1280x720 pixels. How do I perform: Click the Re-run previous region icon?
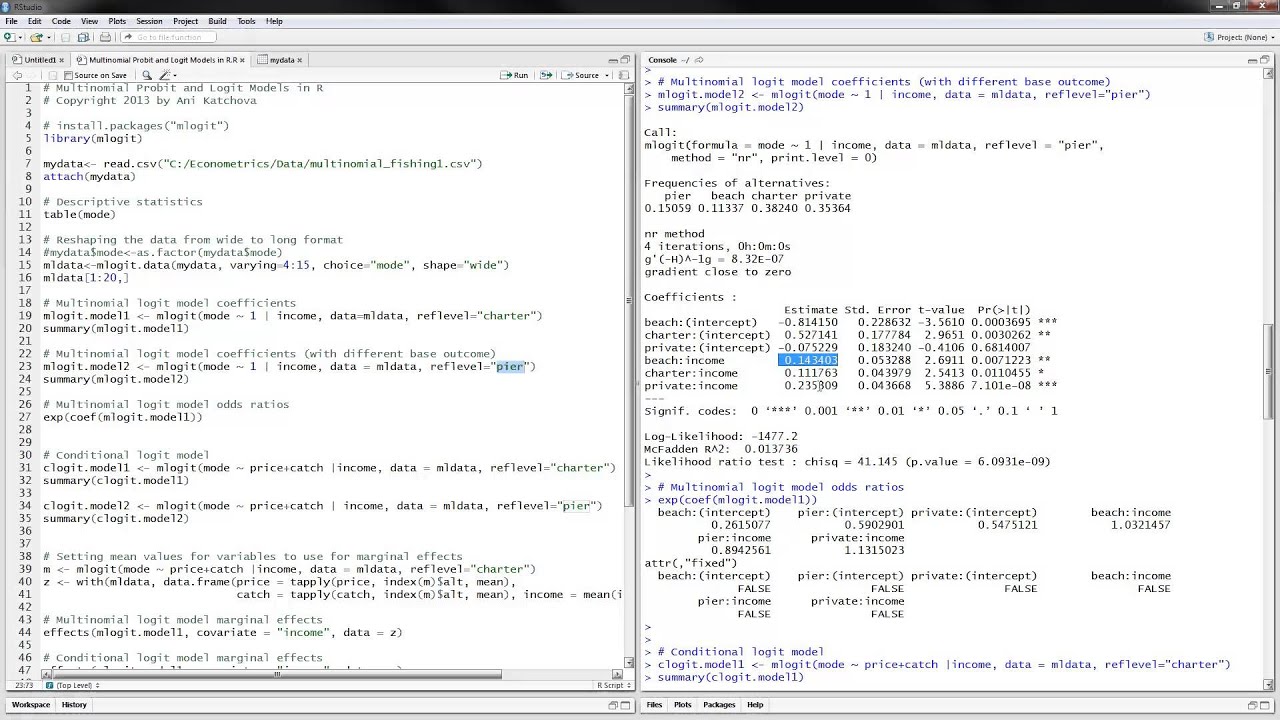click(546, 75)
